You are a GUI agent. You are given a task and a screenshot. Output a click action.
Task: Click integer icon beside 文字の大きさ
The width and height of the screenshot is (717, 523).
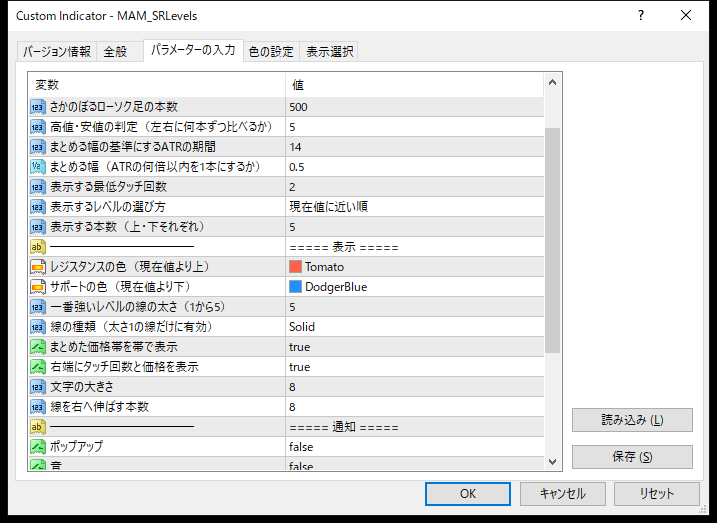coord(38,387)
